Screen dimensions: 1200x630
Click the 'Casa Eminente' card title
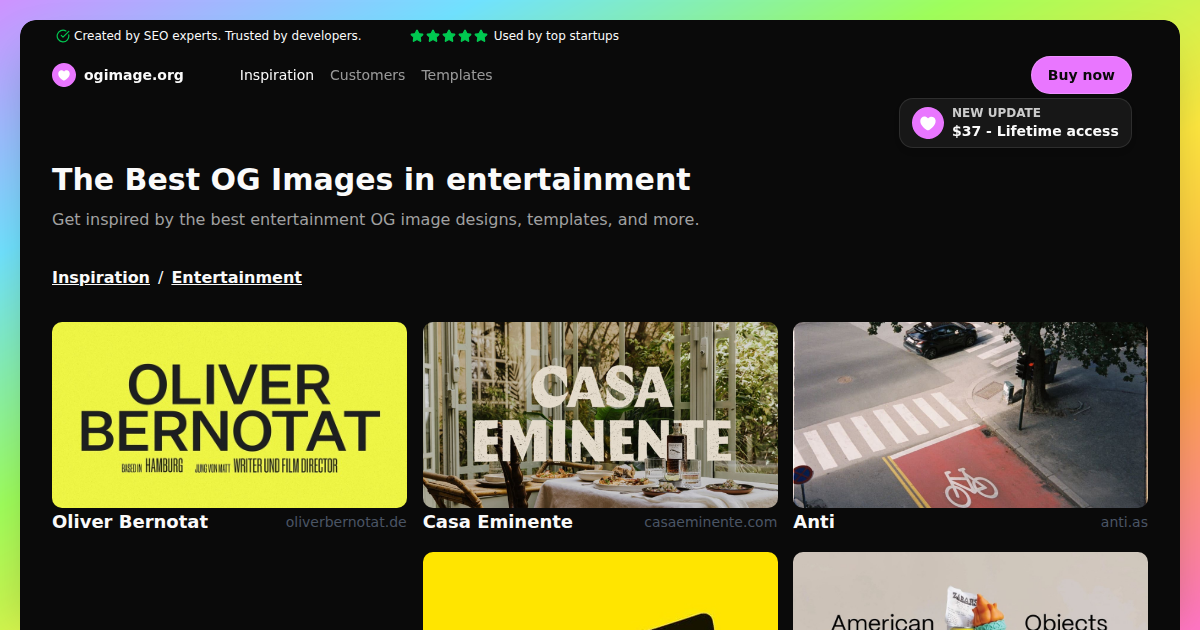498,521
